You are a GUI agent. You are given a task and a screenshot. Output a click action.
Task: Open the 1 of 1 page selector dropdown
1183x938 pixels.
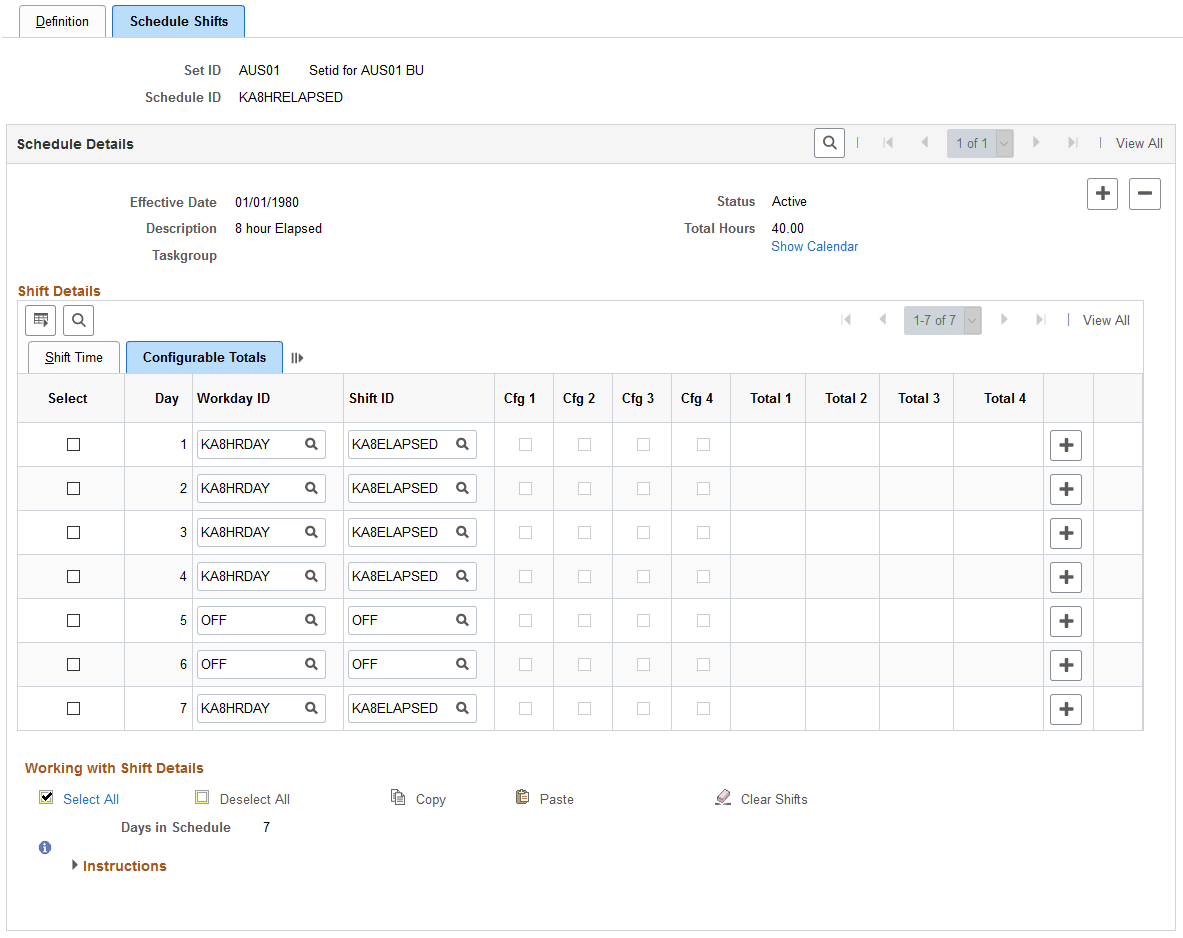point(1003,143)
